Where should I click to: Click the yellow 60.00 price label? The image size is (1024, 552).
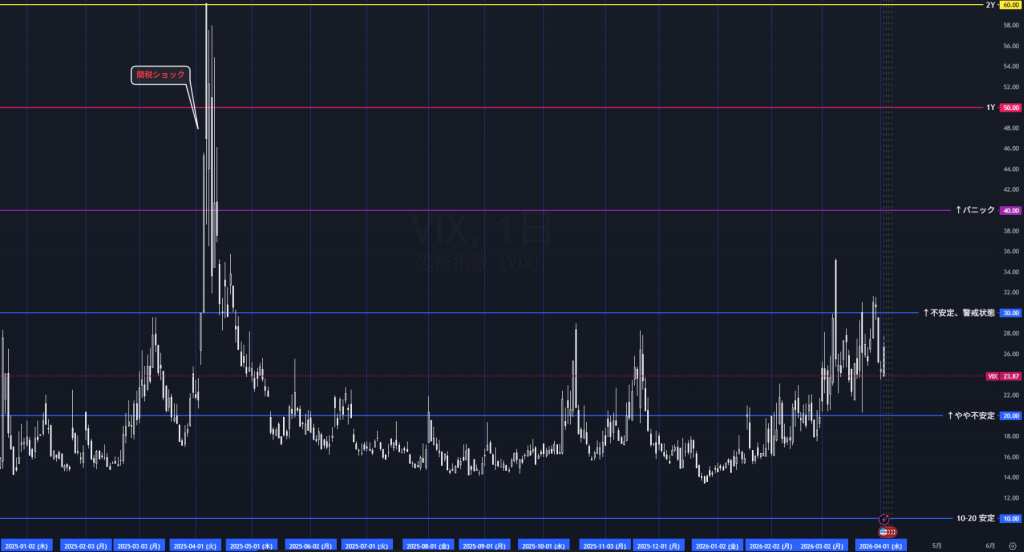pyautogui.click(x=1010, y=5)
